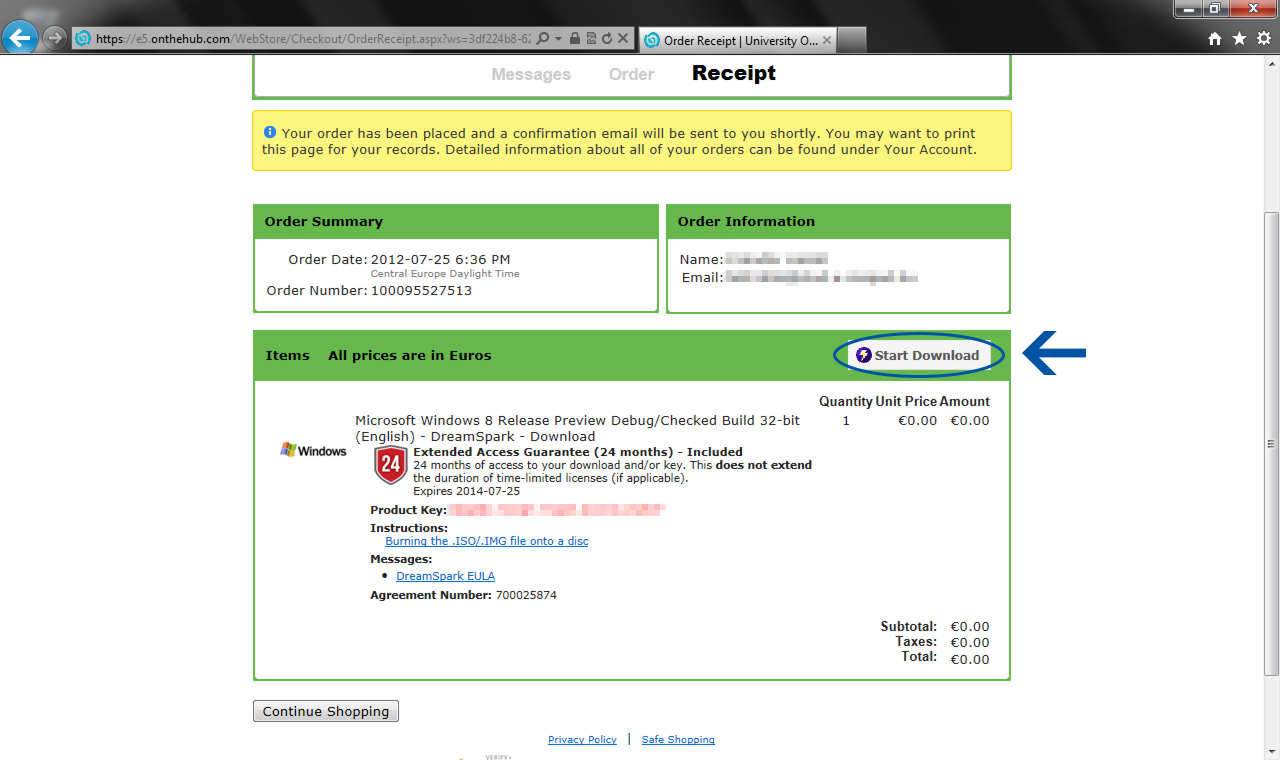The width and height of the screenshot is (1280, 760).
Task: Restore down the browser window
Action: [x=1214, y=8]
